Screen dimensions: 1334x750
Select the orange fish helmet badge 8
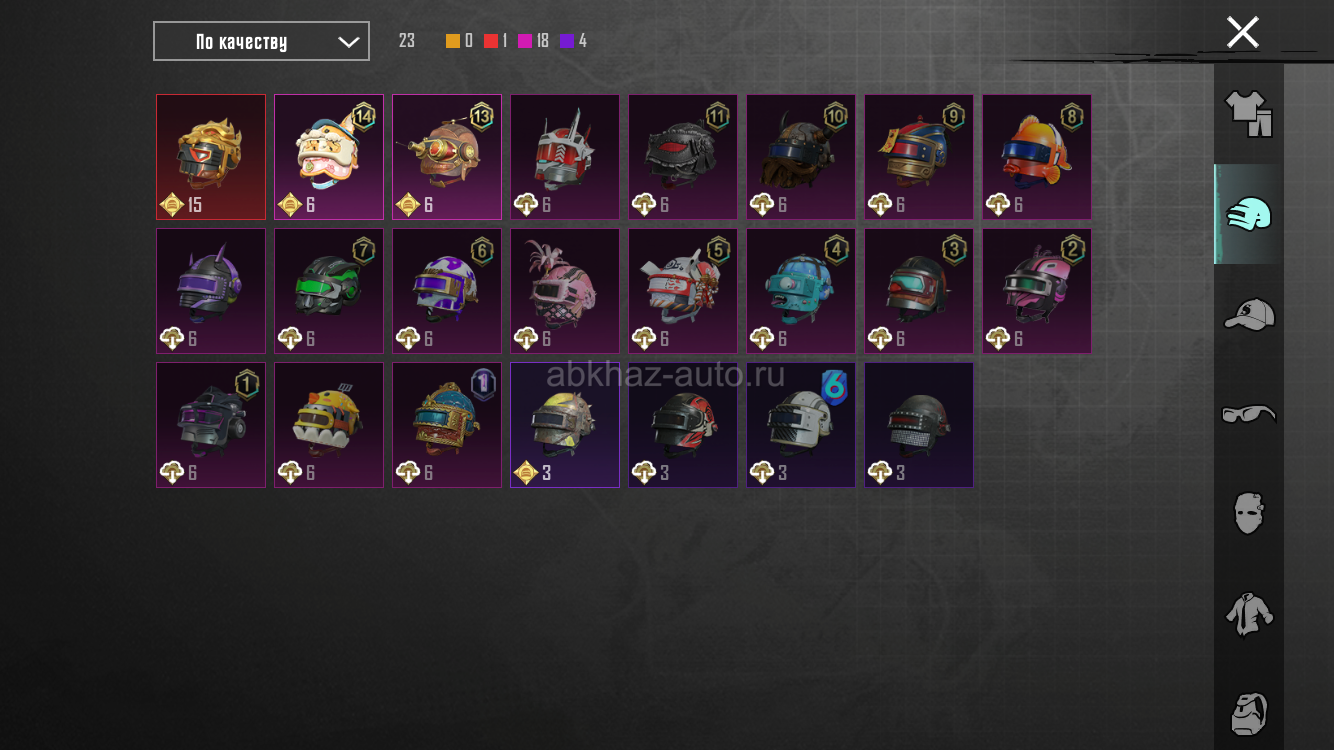(1037, 157)
